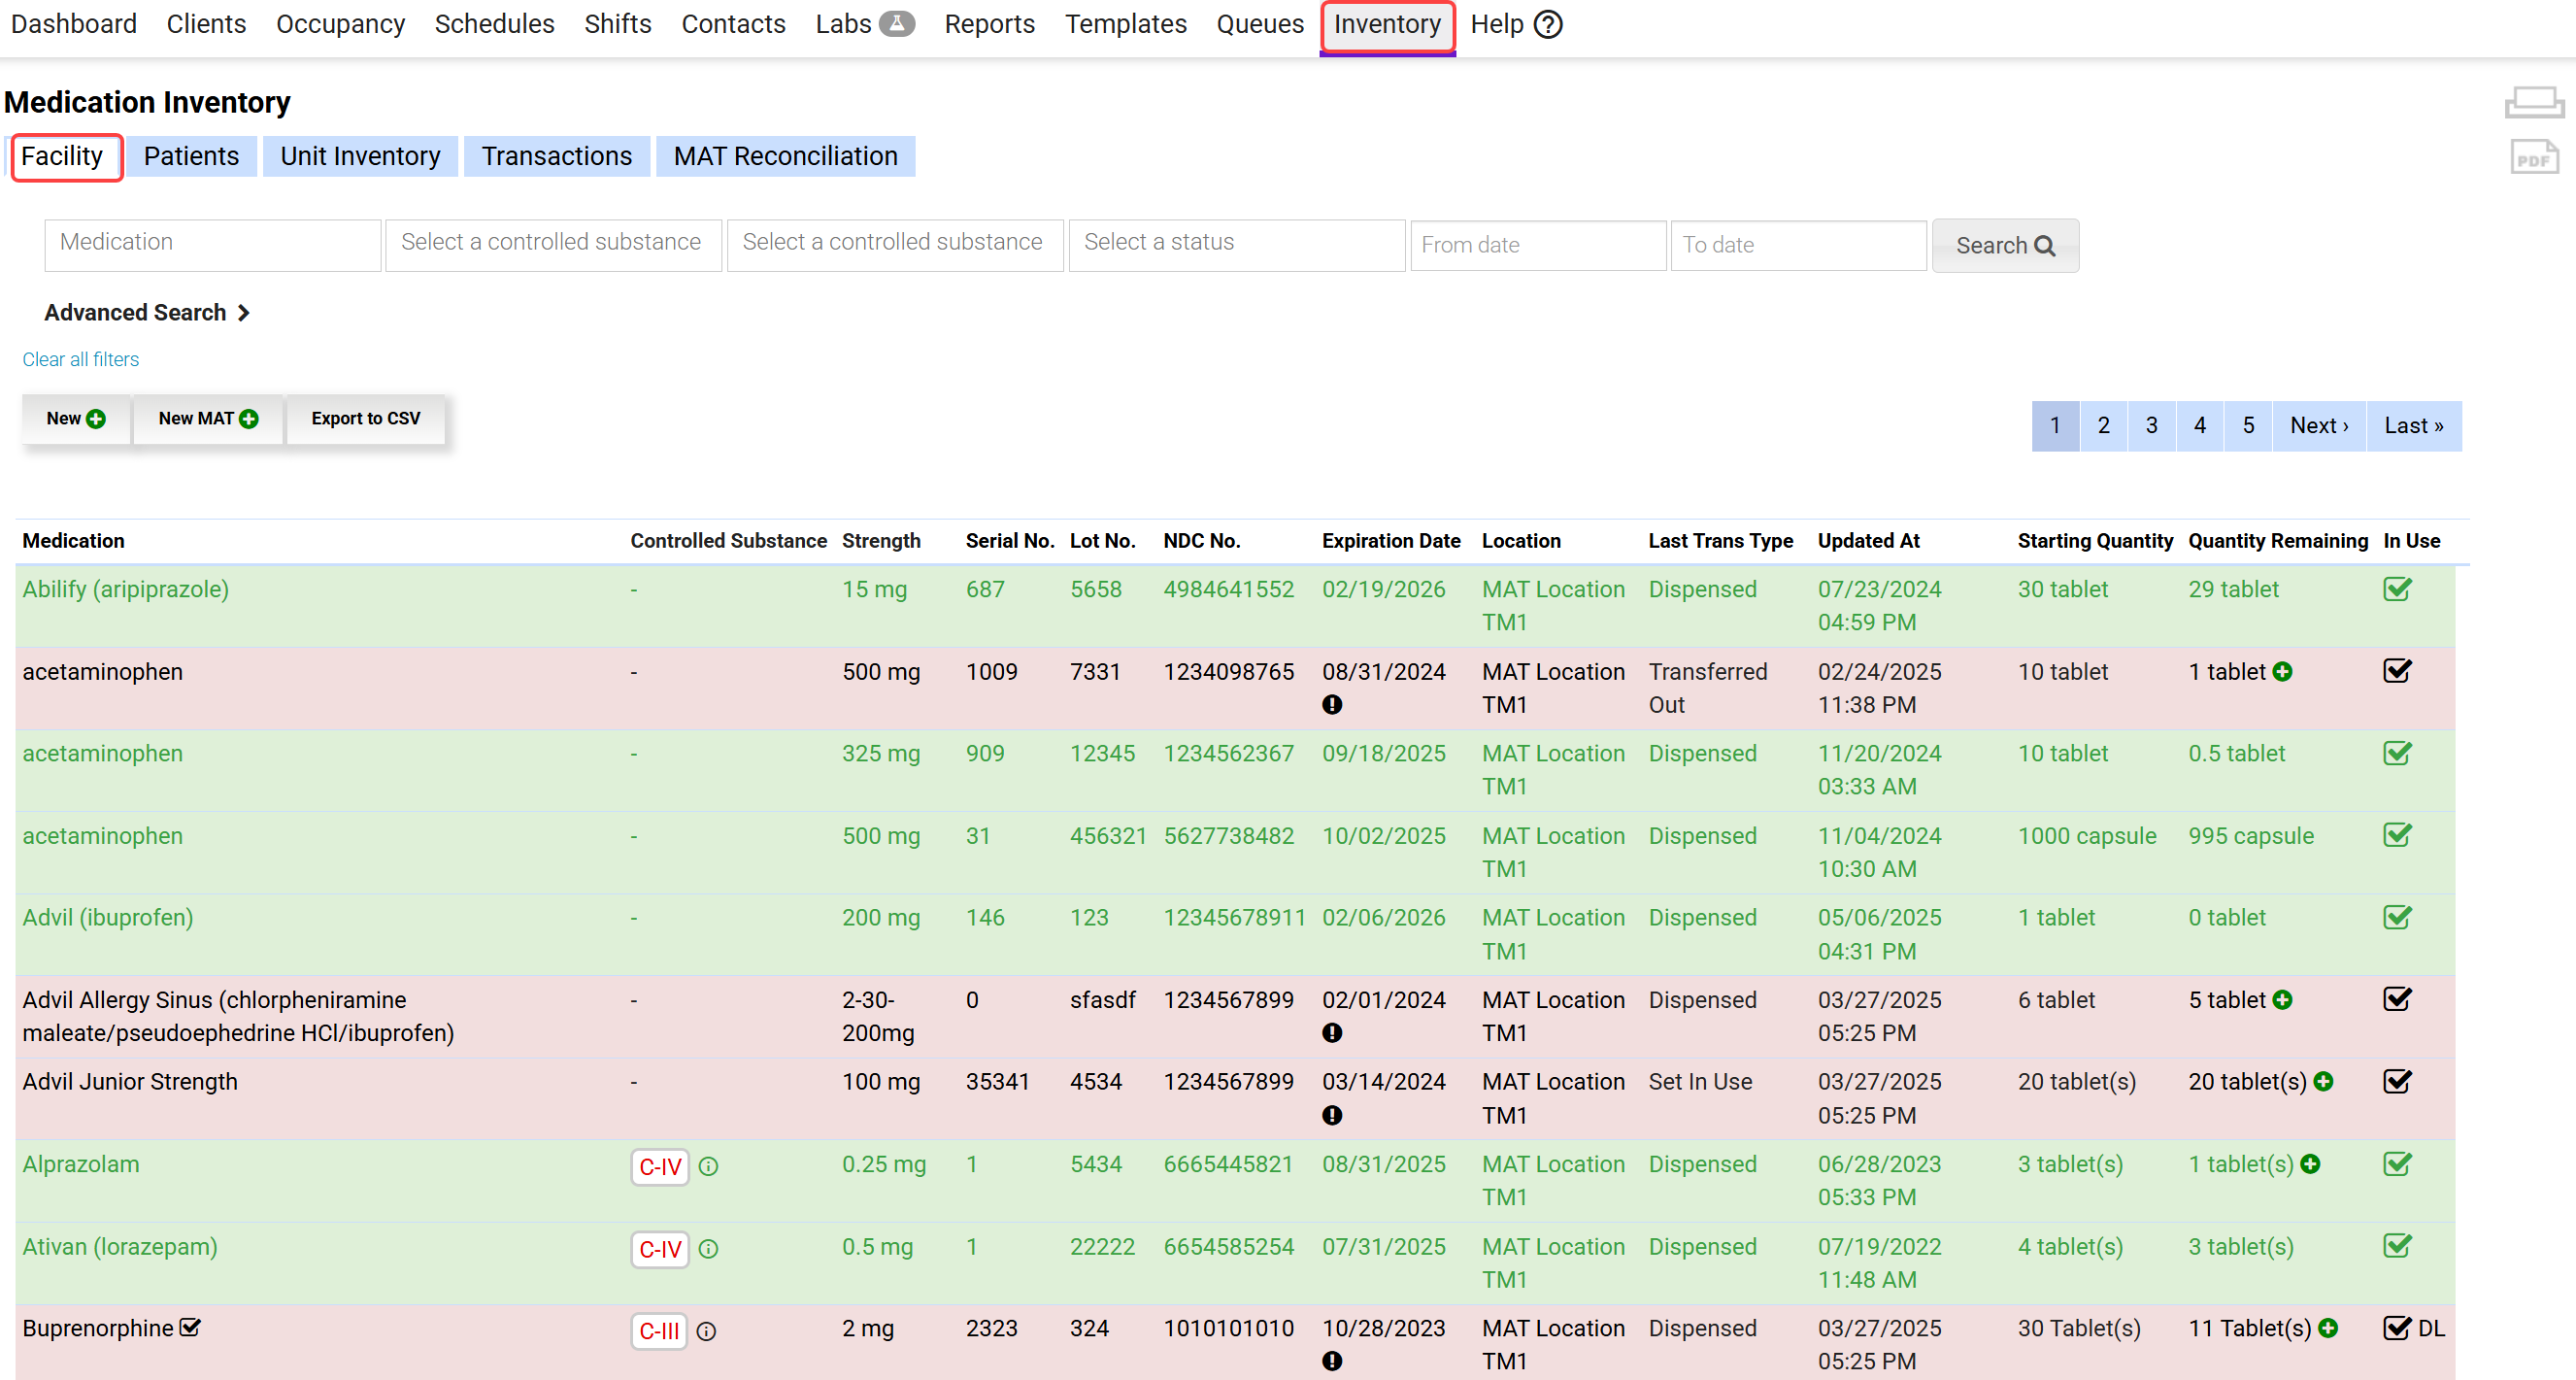This screenshot has width=2576, height=1380.
Task: Click the Search button
Action: [x=2005, y=246]
